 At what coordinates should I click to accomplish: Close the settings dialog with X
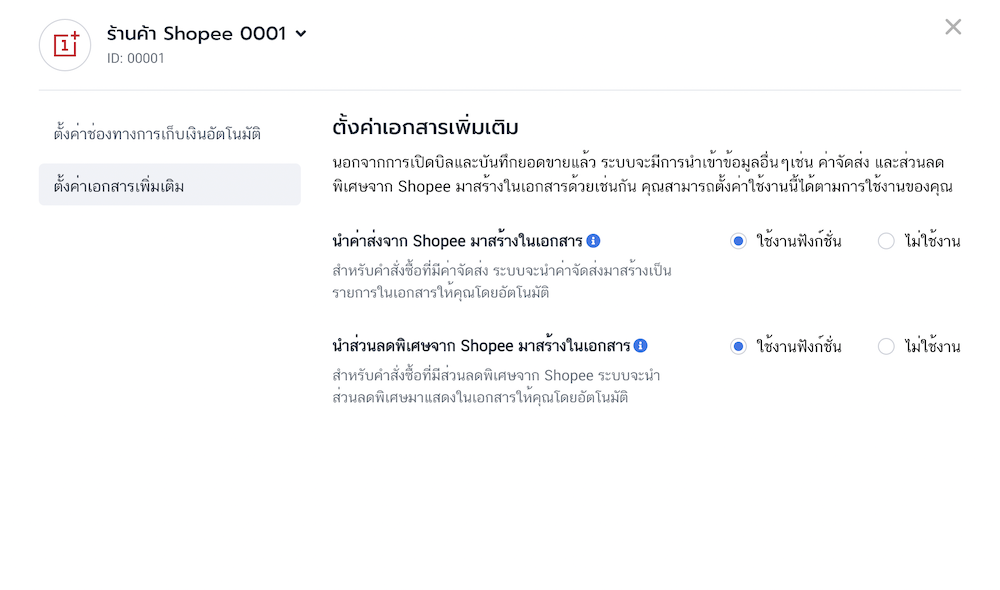coord(953,27)
